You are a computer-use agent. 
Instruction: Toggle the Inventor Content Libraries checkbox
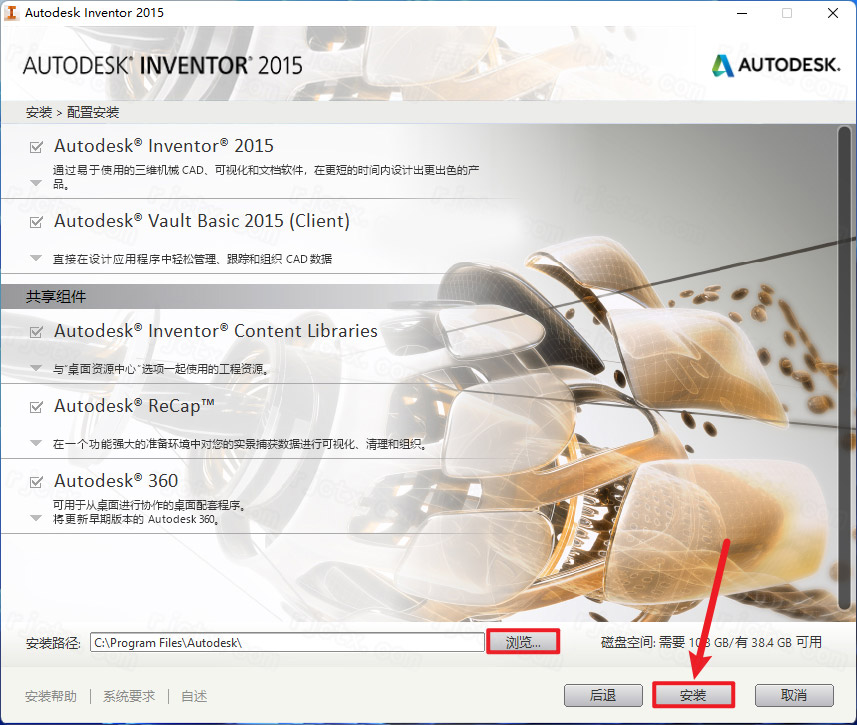pos(36,332)
